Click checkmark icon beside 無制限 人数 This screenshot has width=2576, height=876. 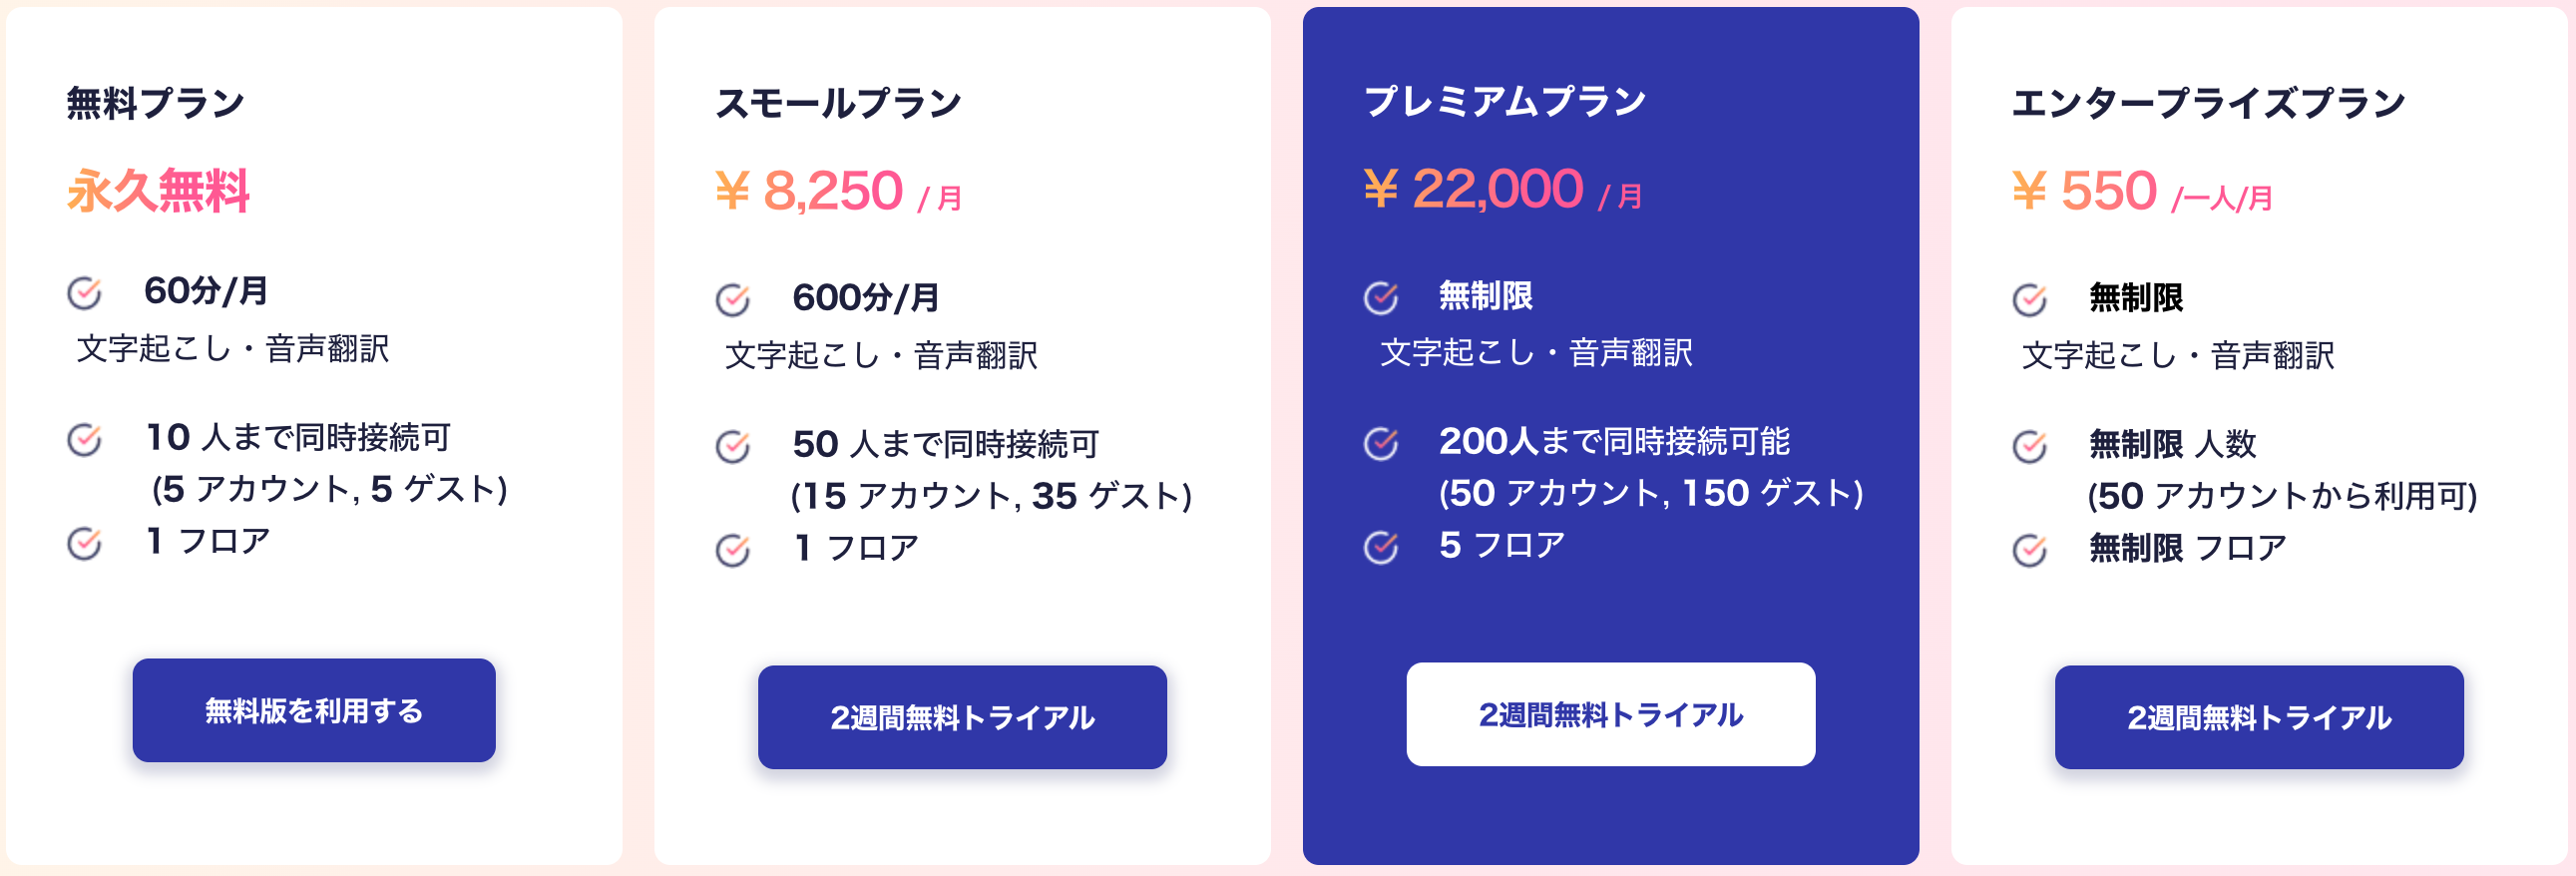[2030, 446]
